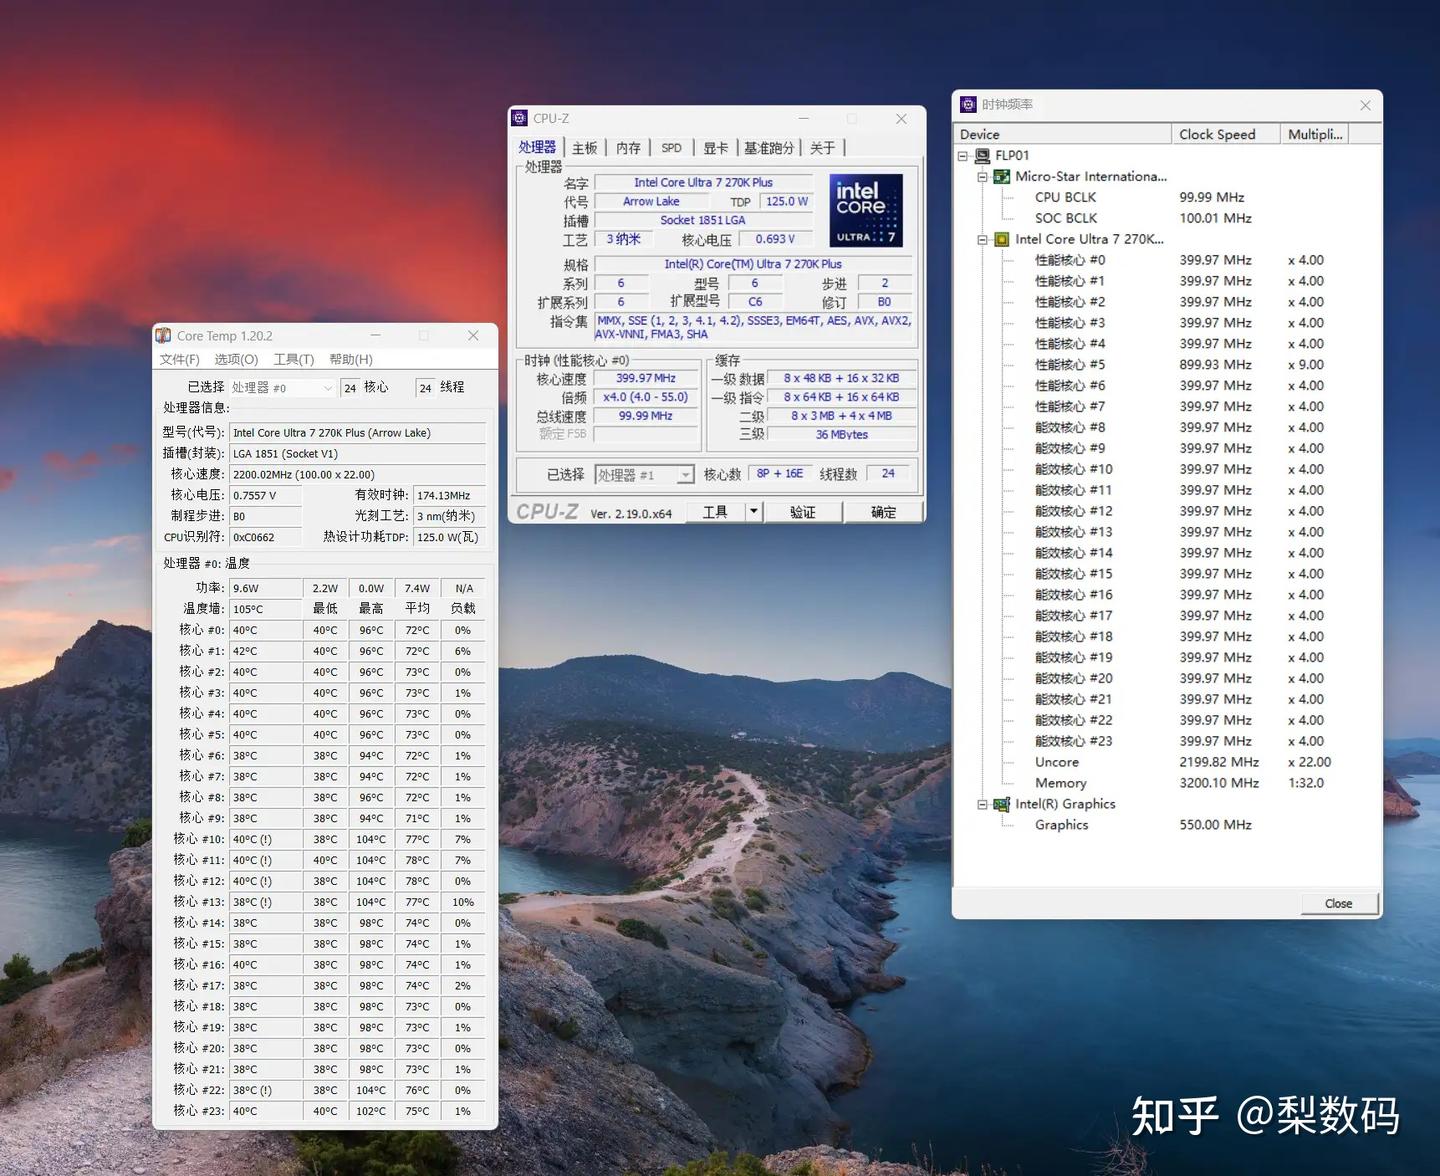The image size is (1440, 1176).
Task: Click the Close button in 时钟频率 window
Action: [x=1339, y=903]
